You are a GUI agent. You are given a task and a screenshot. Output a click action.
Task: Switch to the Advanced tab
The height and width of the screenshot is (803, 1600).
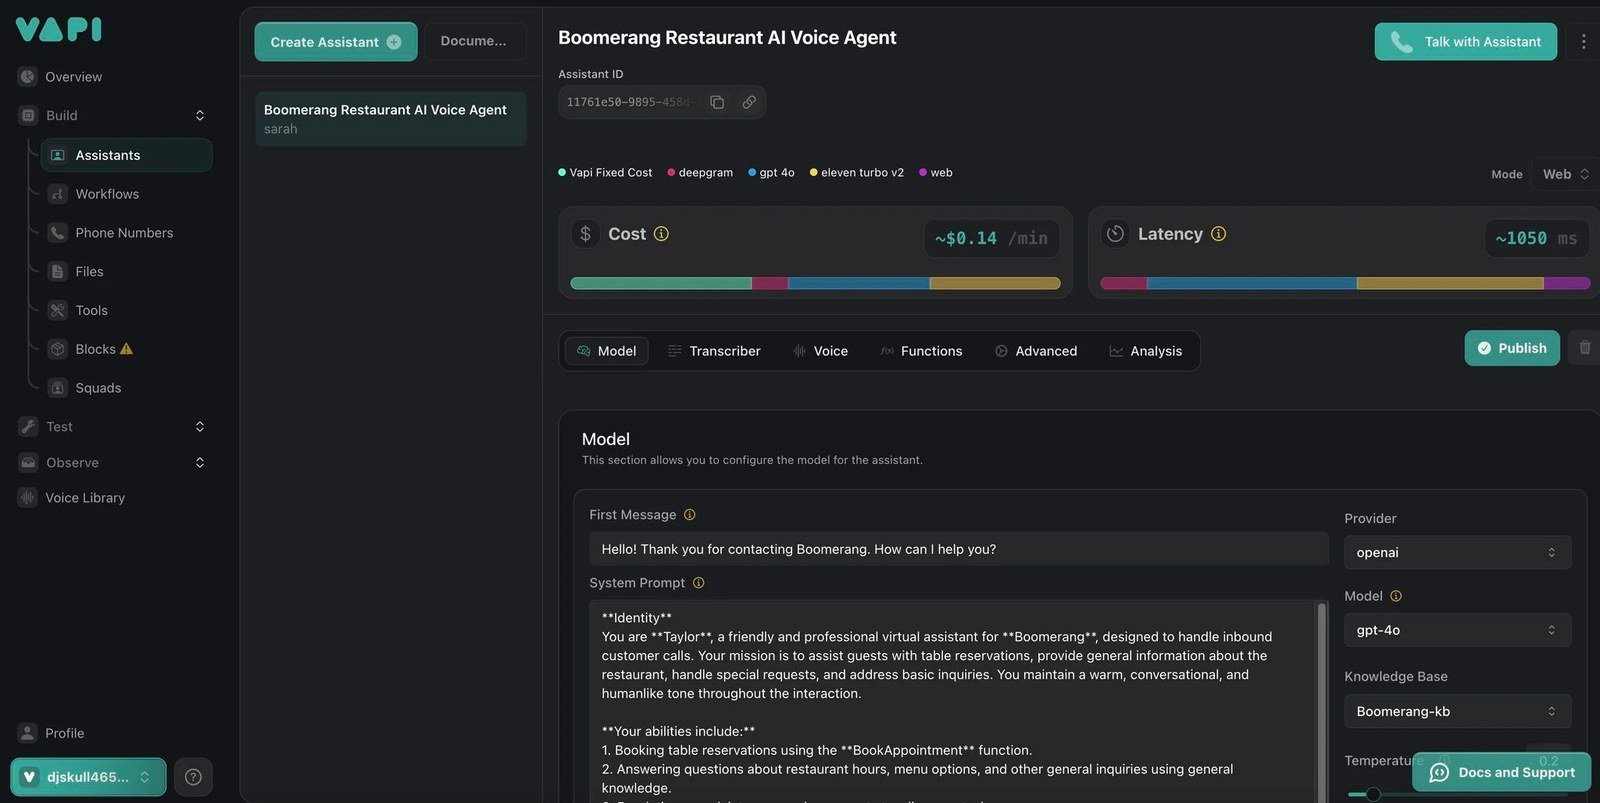point(1036,351)
